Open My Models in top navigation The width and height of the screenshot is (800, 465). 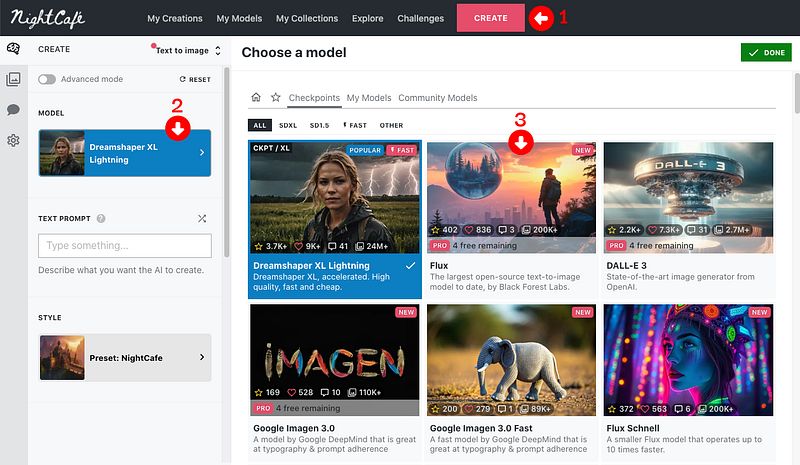[239, 18]
